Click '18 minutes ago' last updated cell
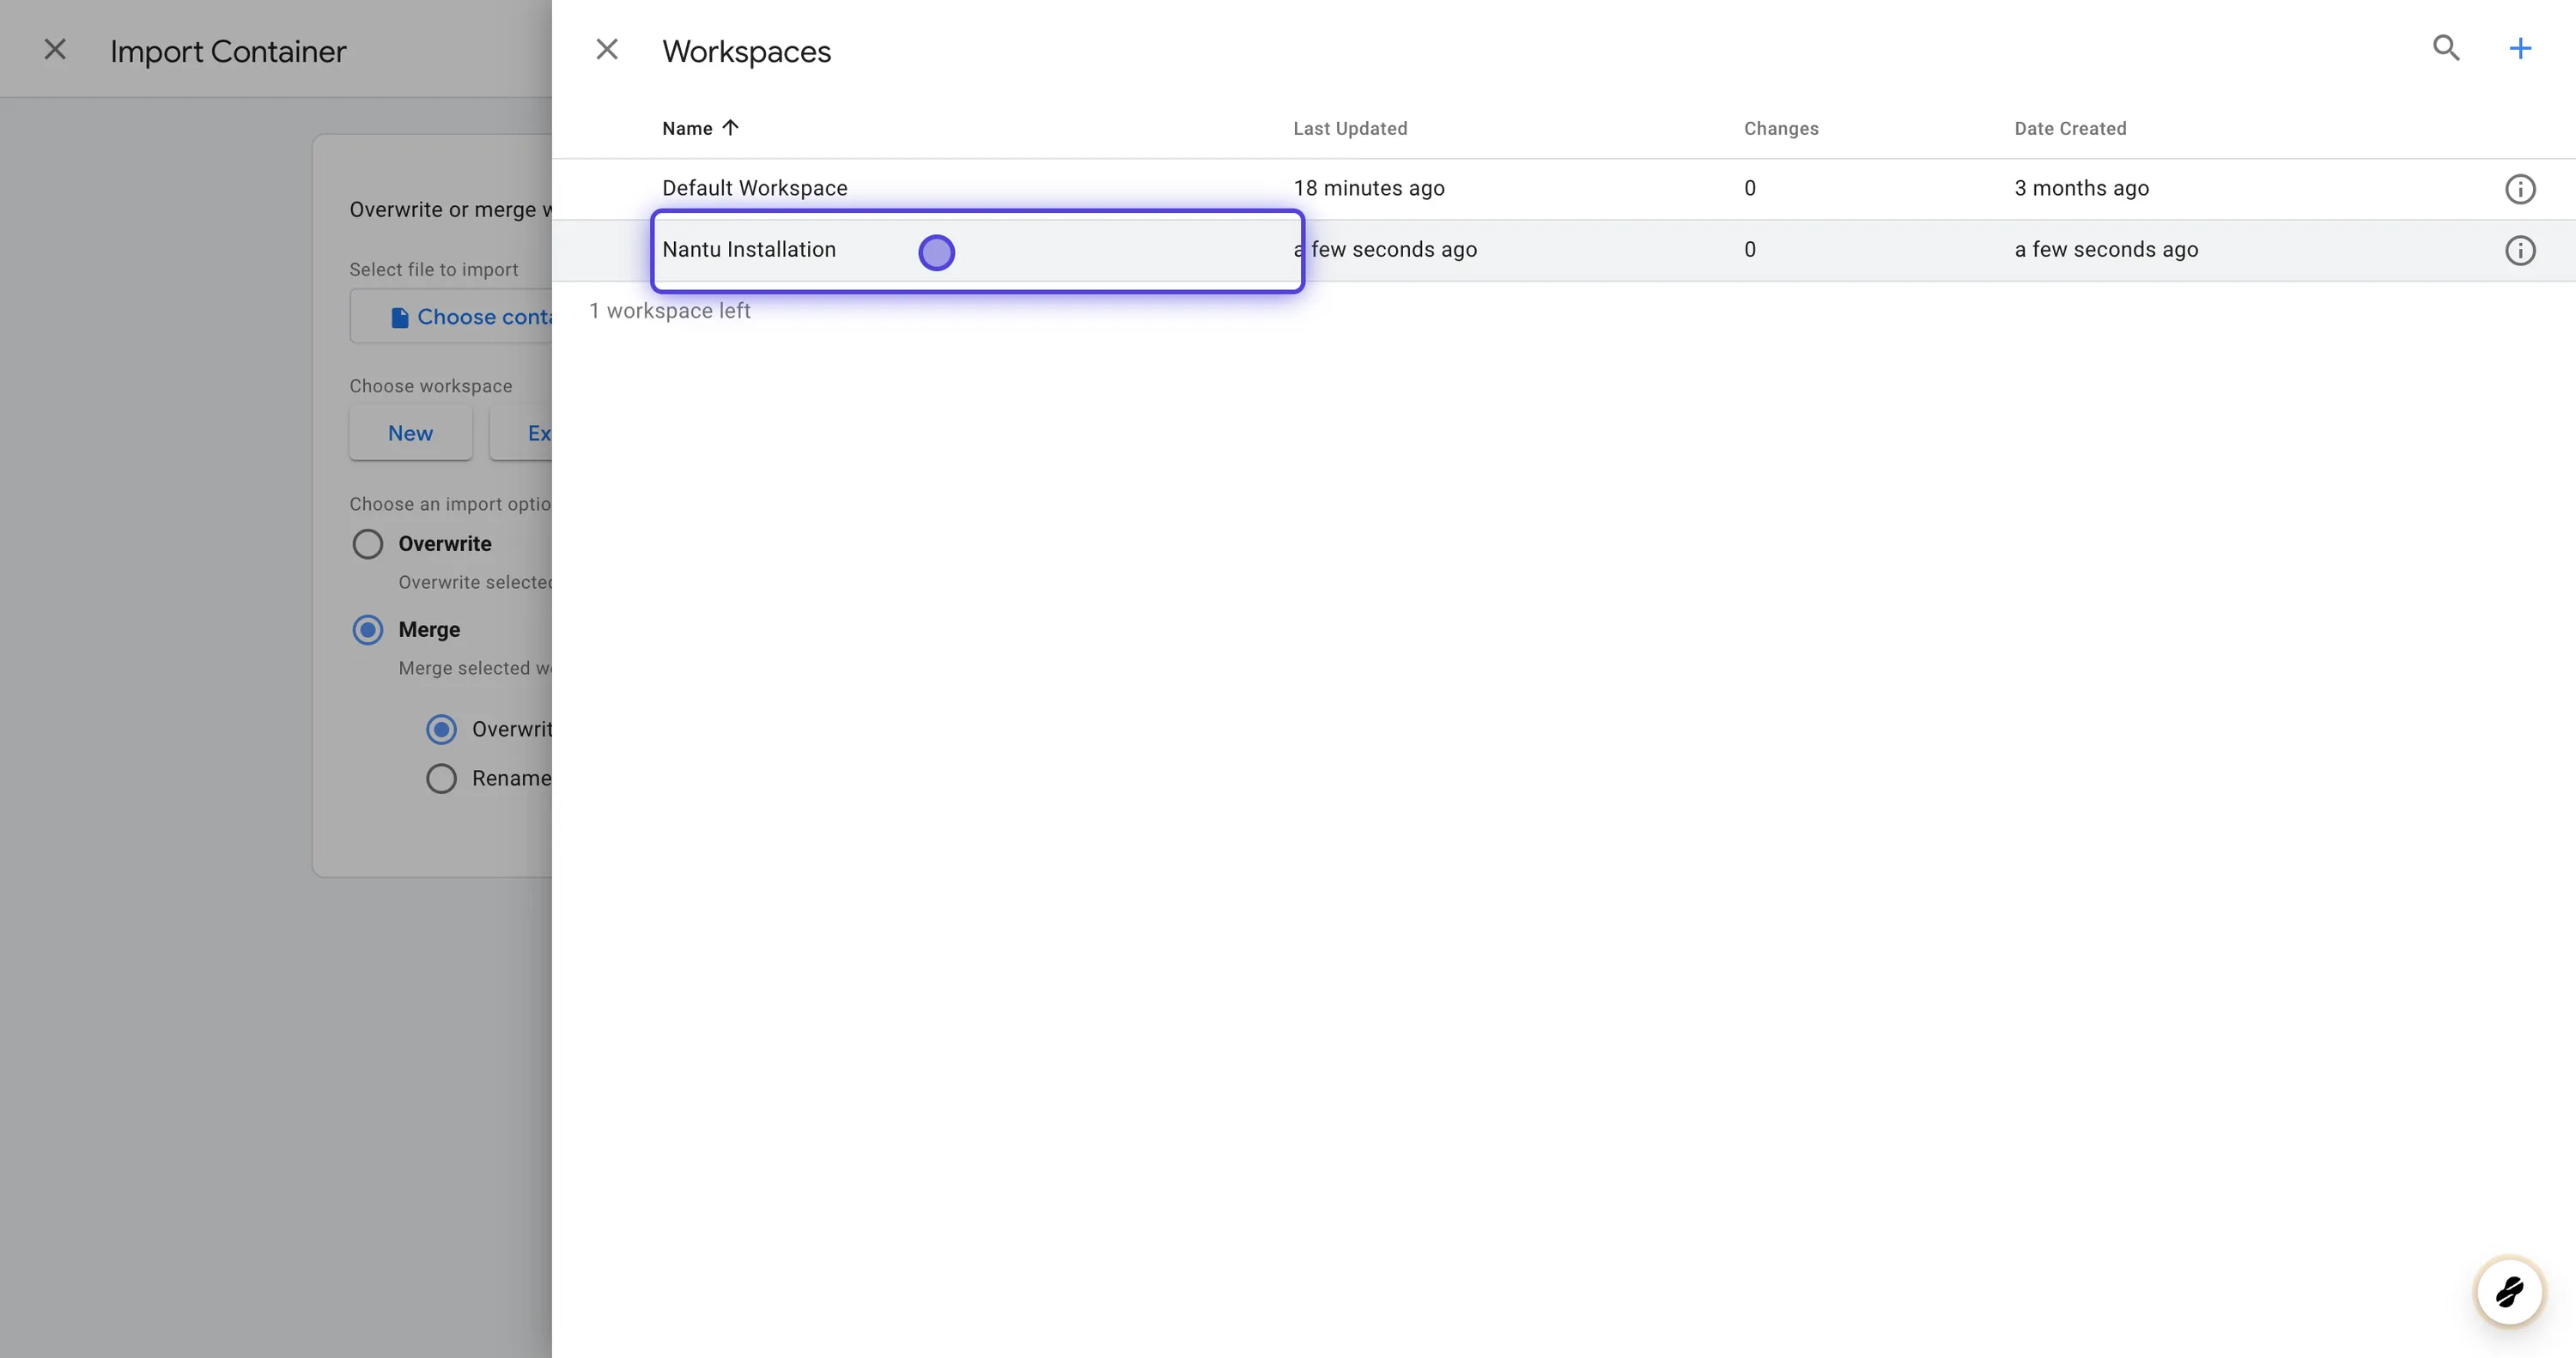This screenshot has height=1358, width=2576. coord(1369,188)
